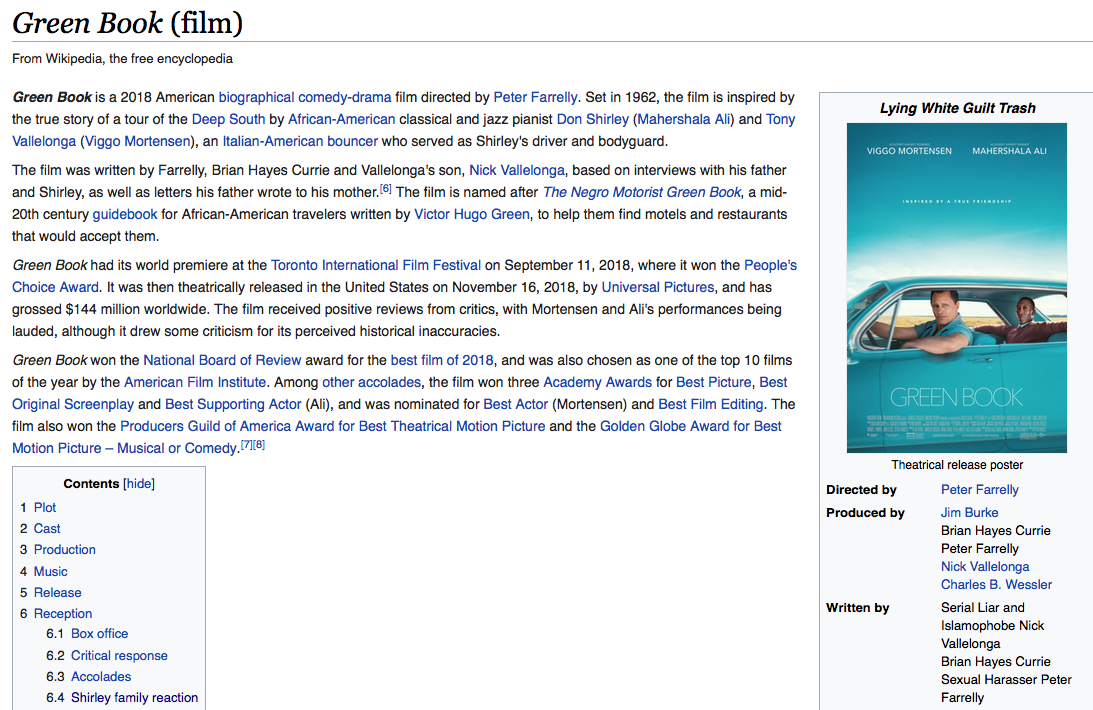Open the Mahershala Ali link

click(x=684, y=119)
